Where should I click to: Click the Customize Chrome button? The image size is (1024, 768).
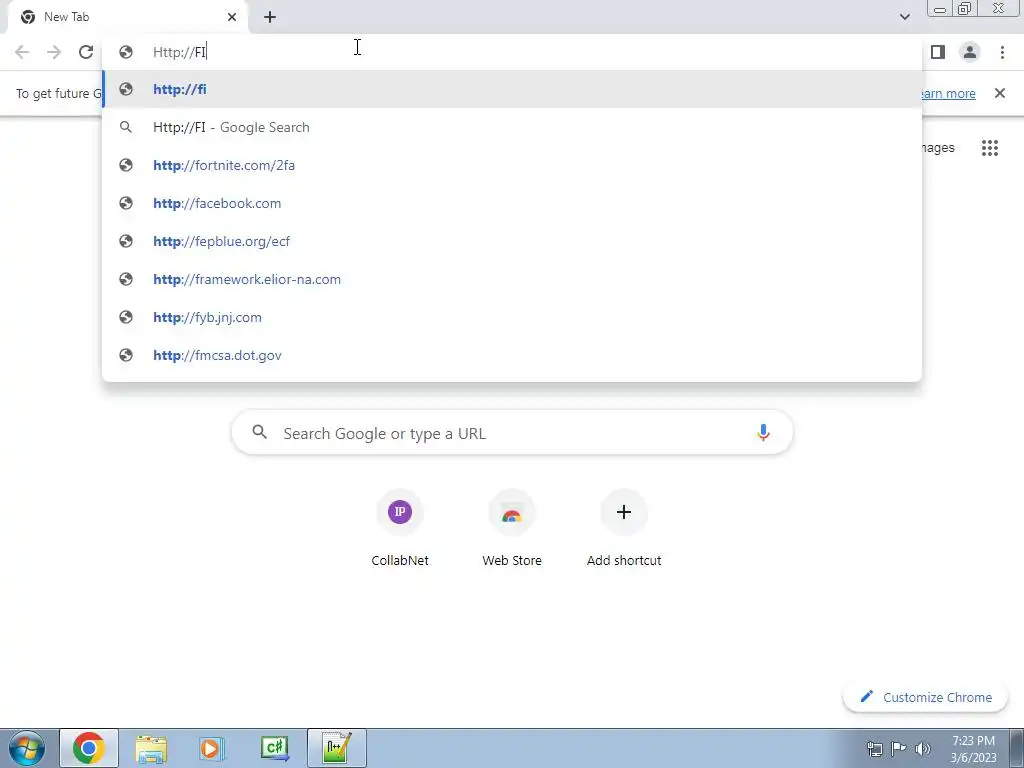tap(926, 697)
